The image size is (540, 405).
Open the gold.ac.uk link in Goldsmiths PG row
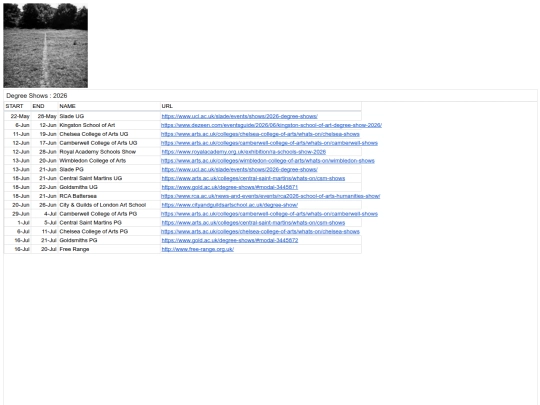click(x=230, y=240)
